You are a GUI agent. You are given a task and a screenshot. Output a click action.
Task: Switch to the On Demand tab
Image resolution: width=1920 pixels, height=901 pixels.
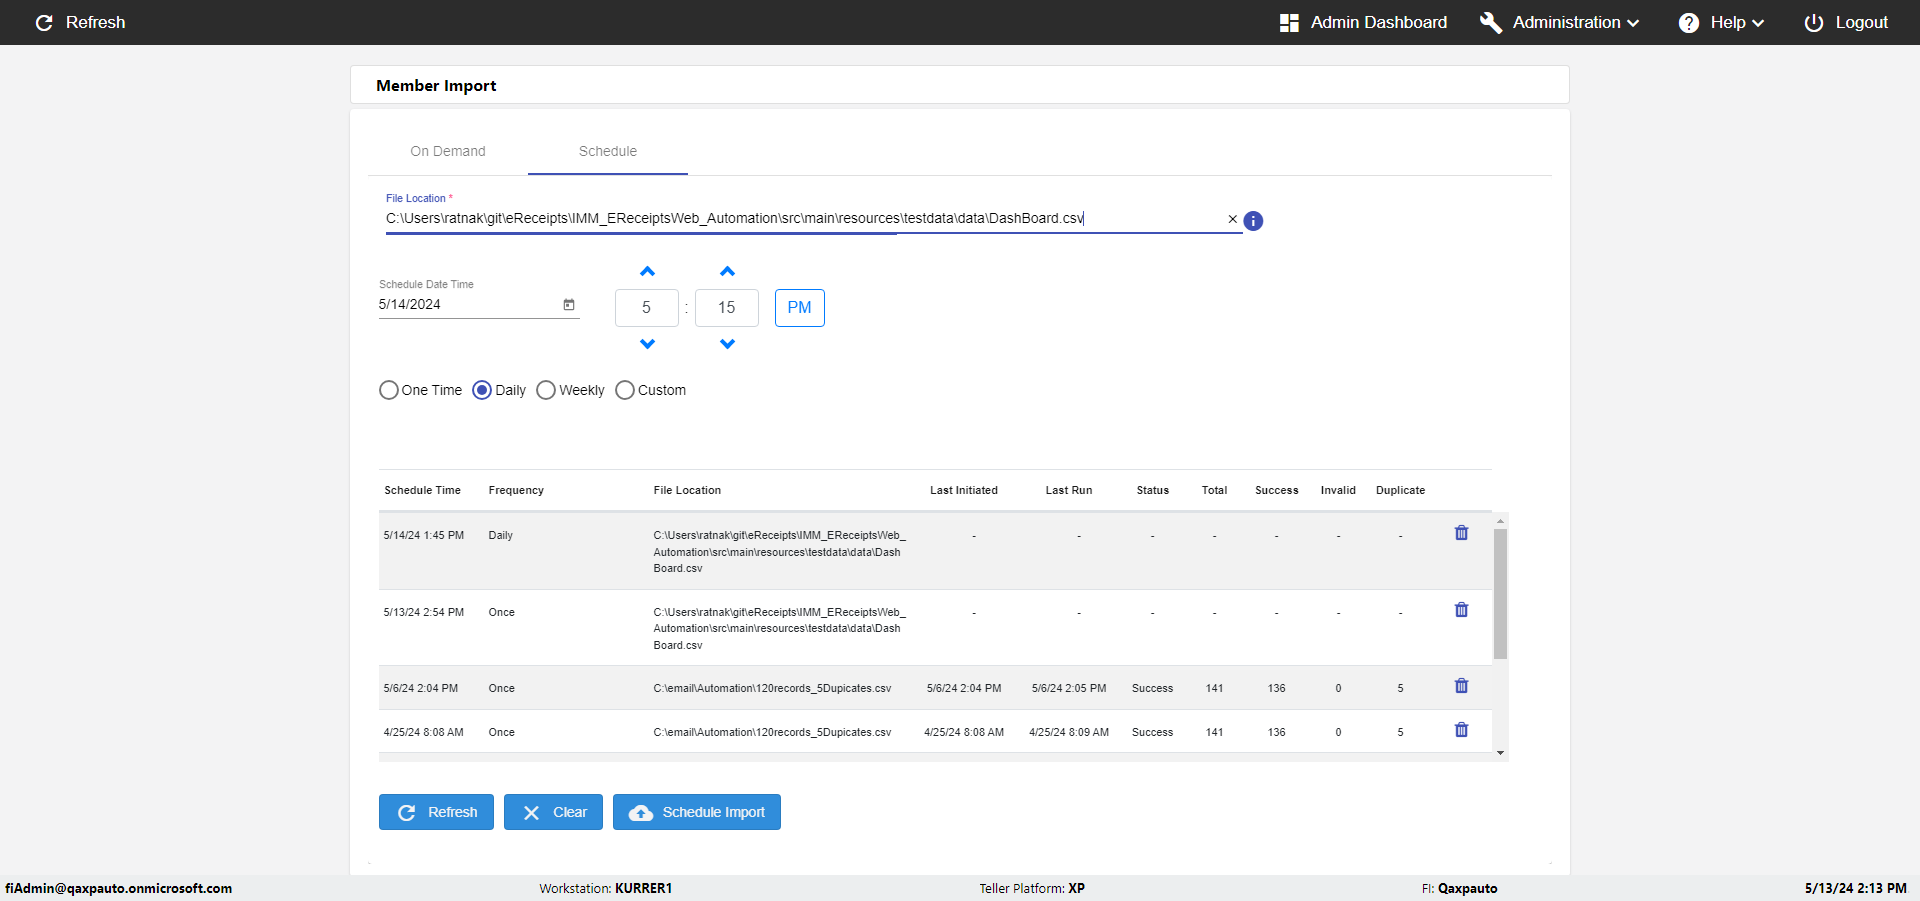point(447,151)
